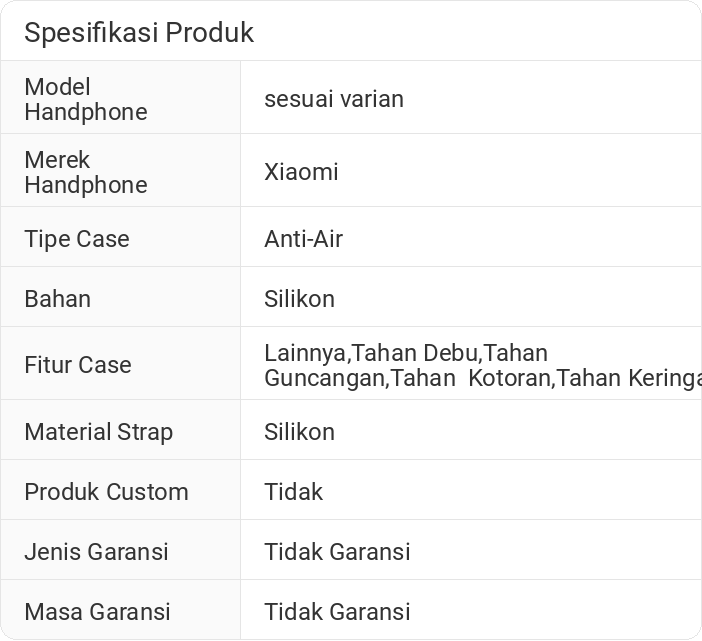This screenshot has height=641, width=702.
Task: Click the Xiaomi brand value
Action: (301, 172)
